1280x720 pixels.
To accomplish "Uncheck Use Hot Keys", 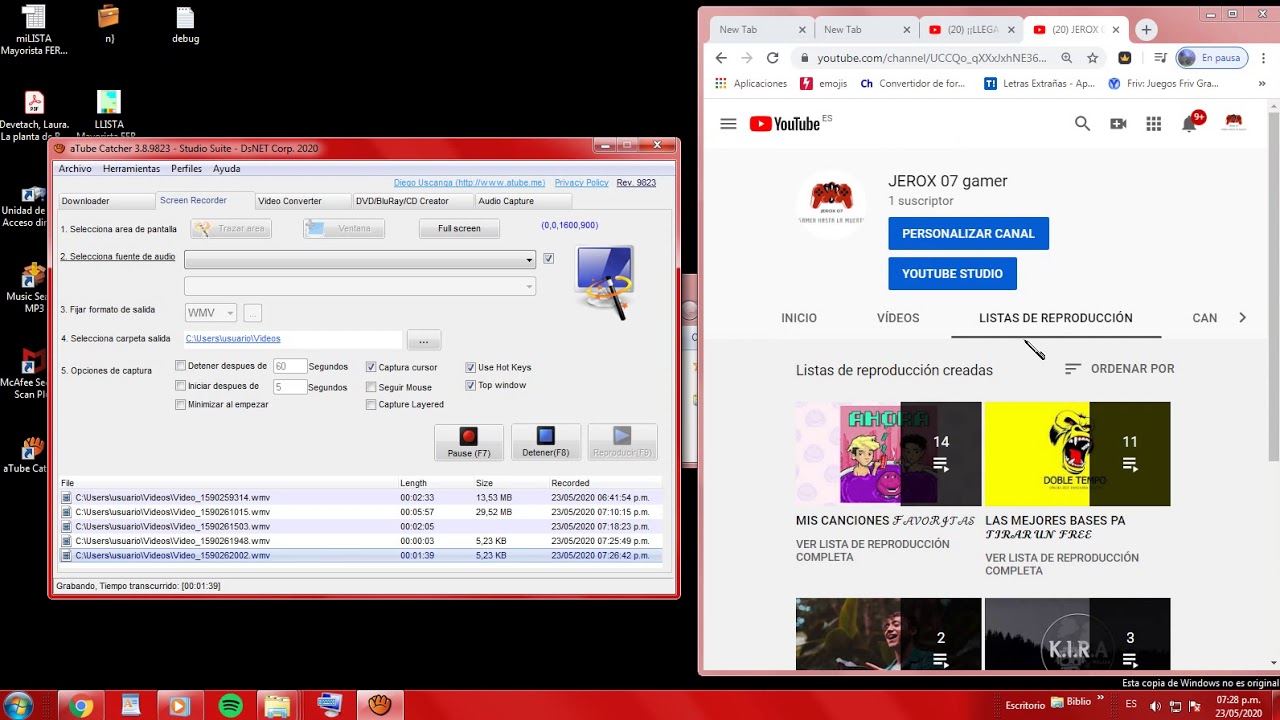I will [470, 367].
